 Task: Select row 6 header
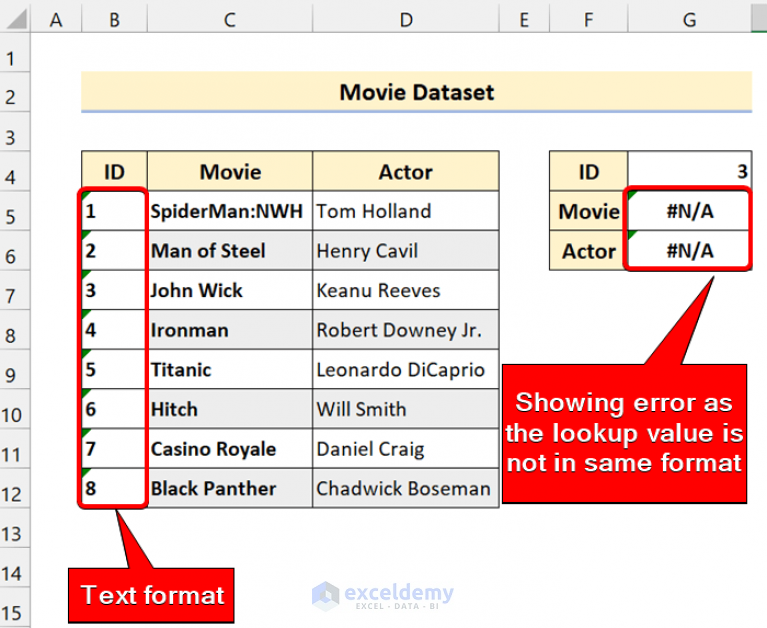pos(15,250)
